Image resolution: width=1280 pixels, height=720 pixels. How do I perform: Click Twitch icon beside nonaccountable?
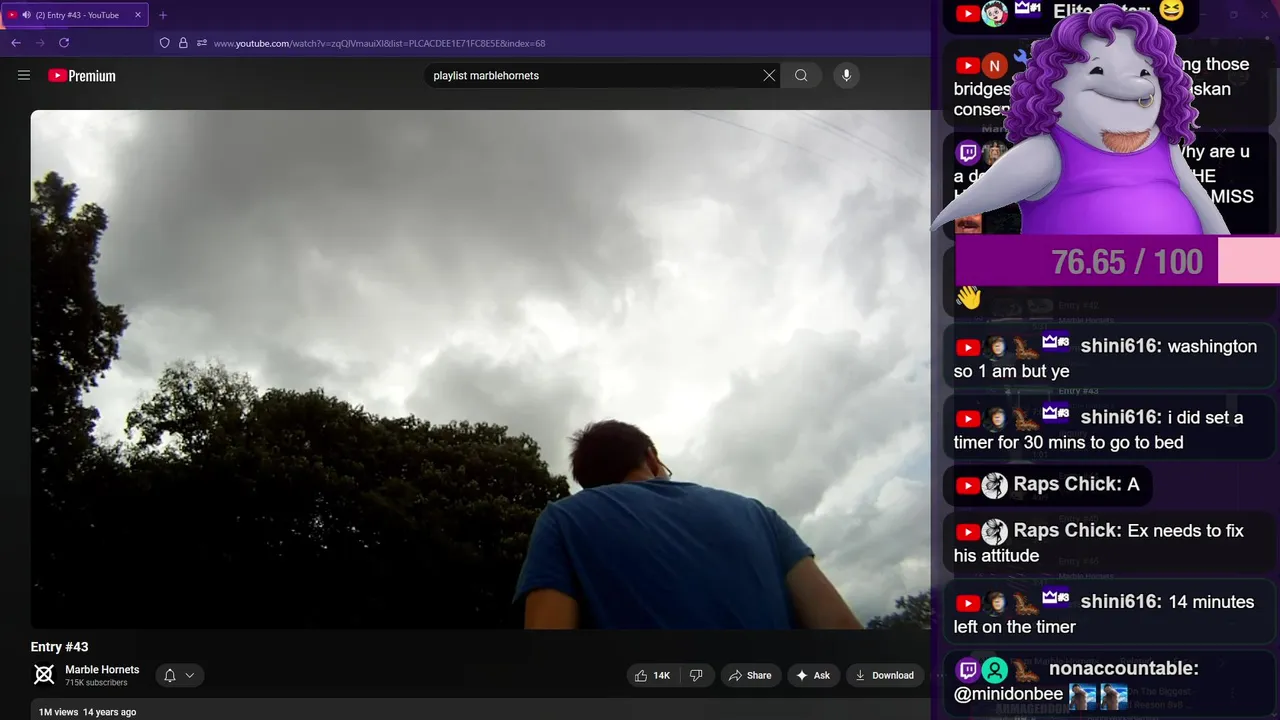(967, 669)
